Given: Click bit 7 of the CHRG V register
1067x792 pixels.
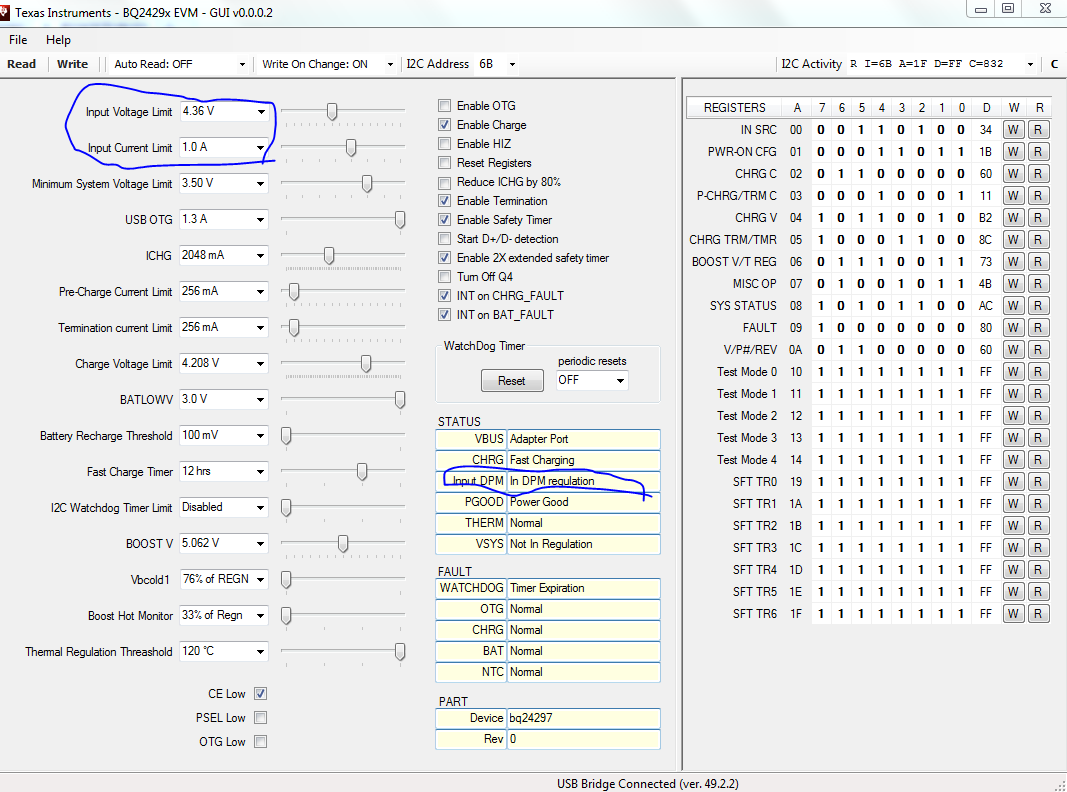Looking at the screenshot, I should point(821,218).
